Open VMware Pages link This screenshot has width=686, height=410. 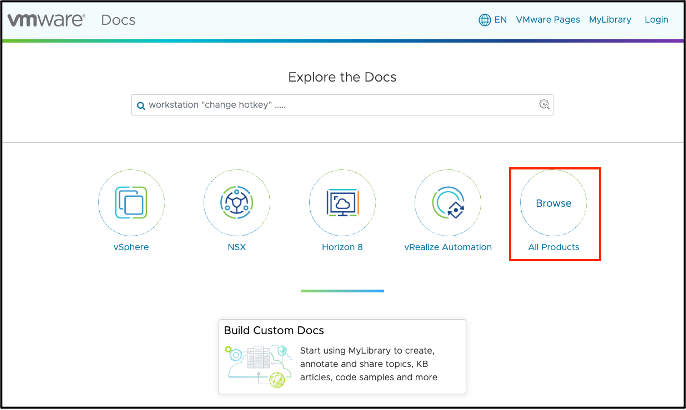(548, 20)
